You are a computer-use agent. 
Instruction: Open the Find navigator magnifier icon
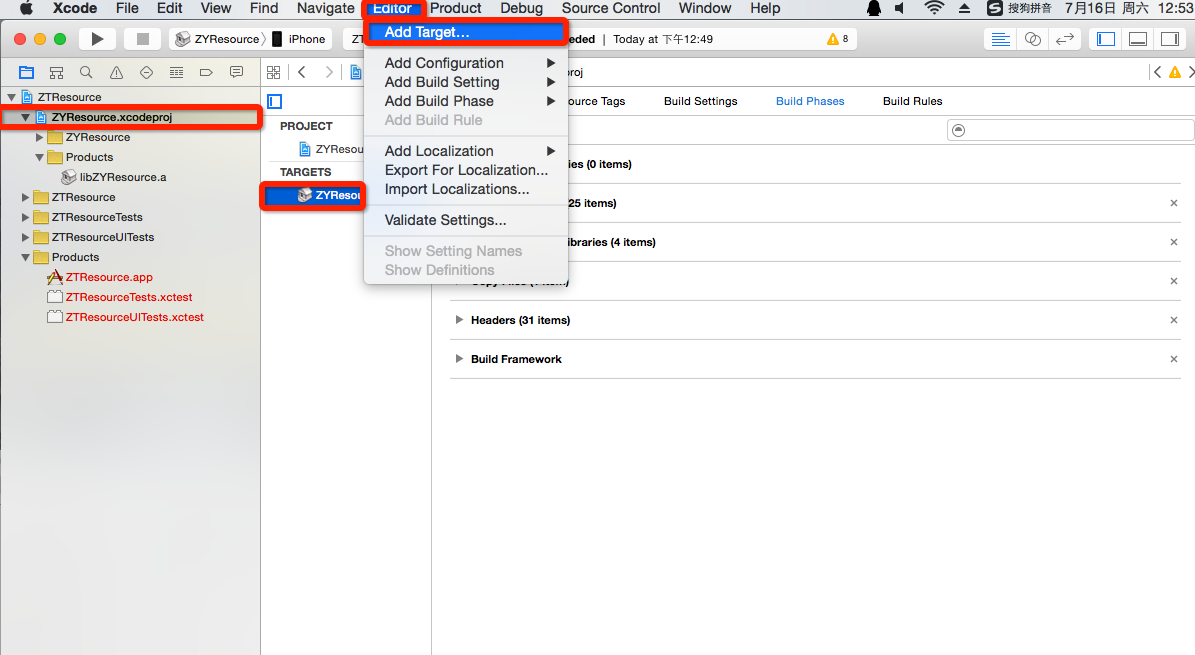click(x=86, y=72)
